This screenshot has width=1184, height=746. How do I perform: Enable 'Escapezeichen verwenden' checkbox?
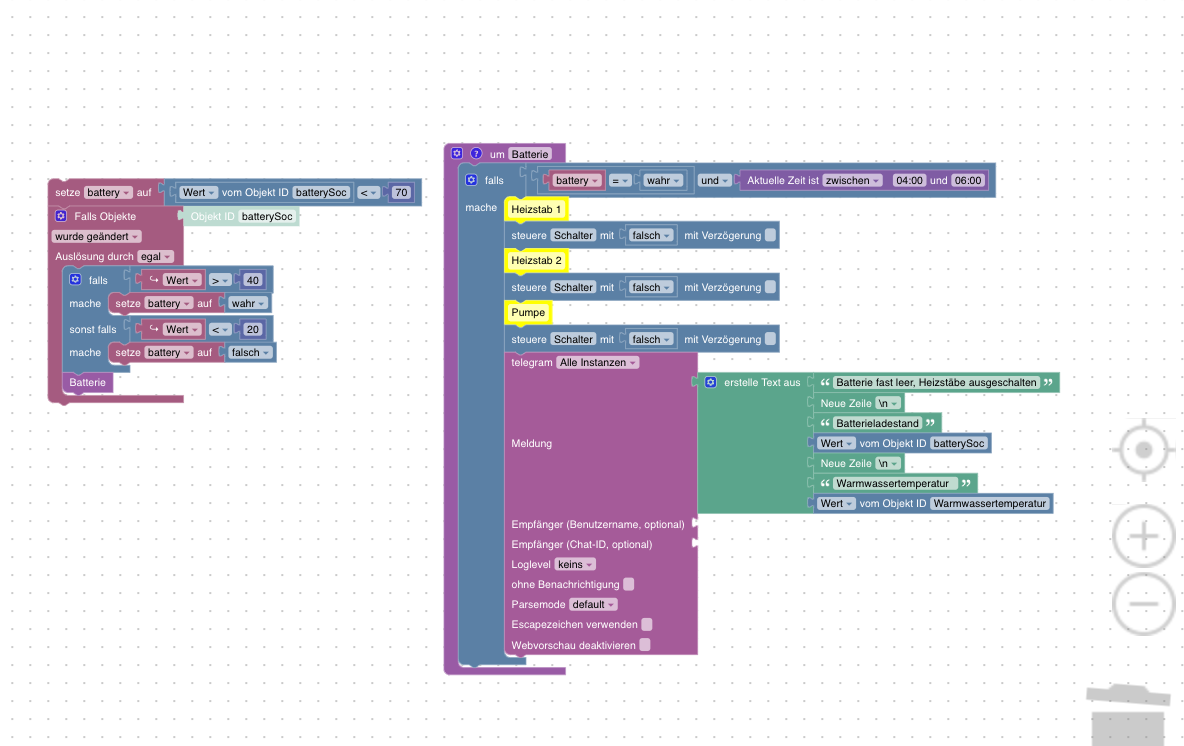click(x=646, y=624)
